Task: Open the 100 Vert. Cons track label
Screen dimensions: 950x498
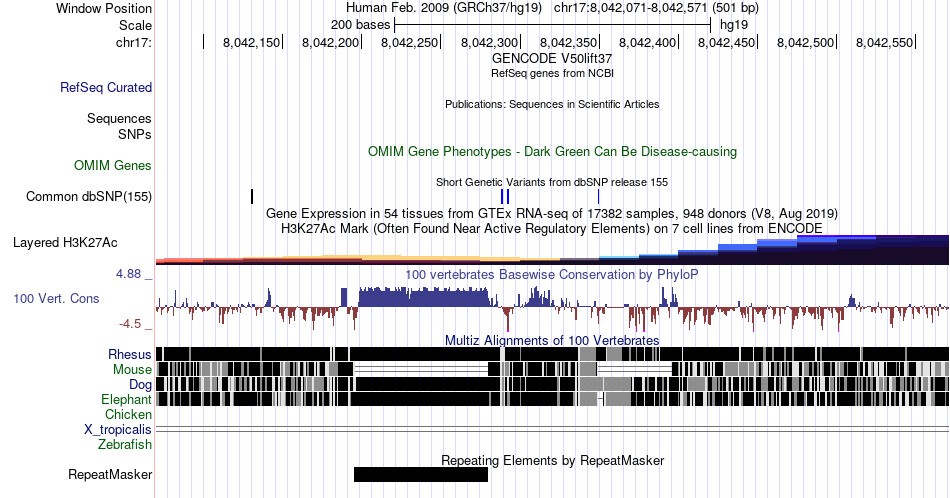Action: 56,298
